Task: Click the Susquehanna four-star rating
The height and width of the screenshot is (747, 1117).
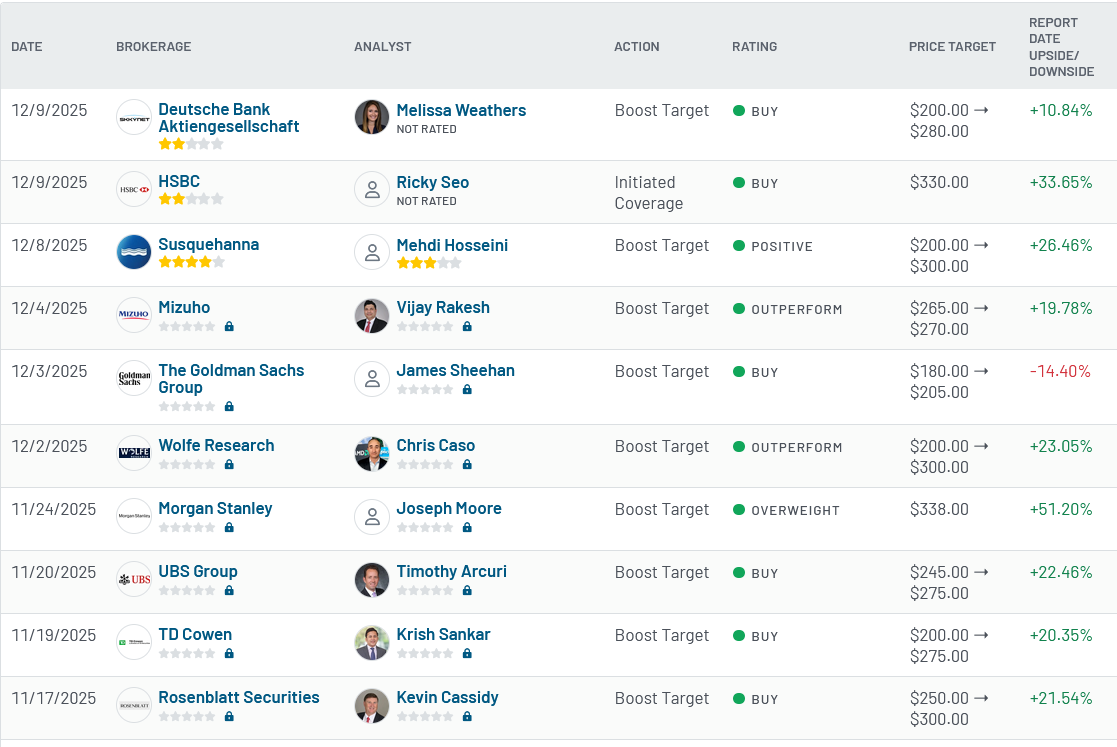Action: click(191, 261)
